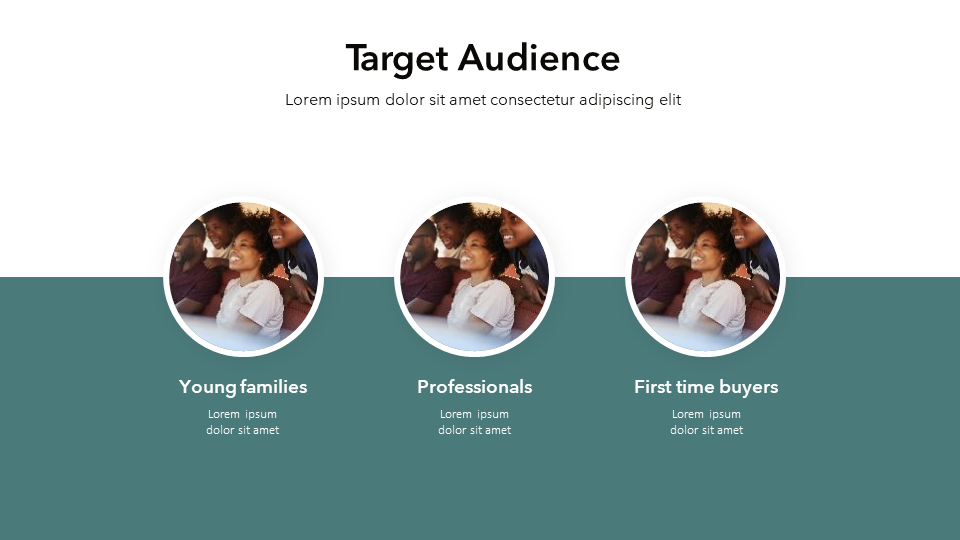Select the Young families circular photo

click(243, 277)
